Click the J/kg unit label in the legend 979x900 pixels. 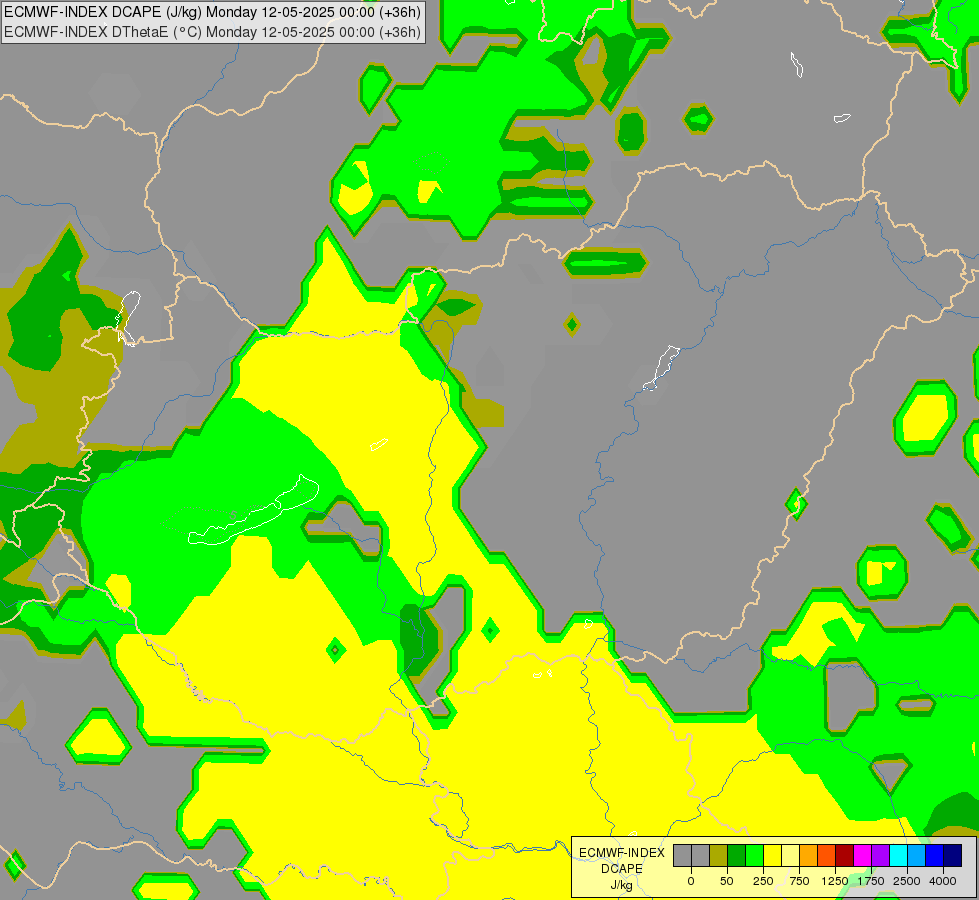point(622,885)
